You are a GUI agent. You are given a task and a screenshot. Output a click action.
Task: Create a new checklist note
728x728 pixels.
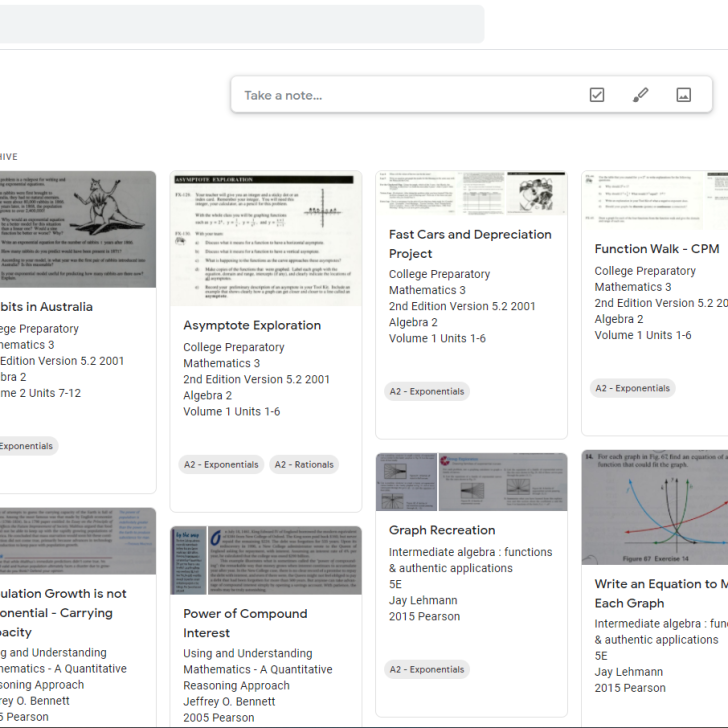597,95
